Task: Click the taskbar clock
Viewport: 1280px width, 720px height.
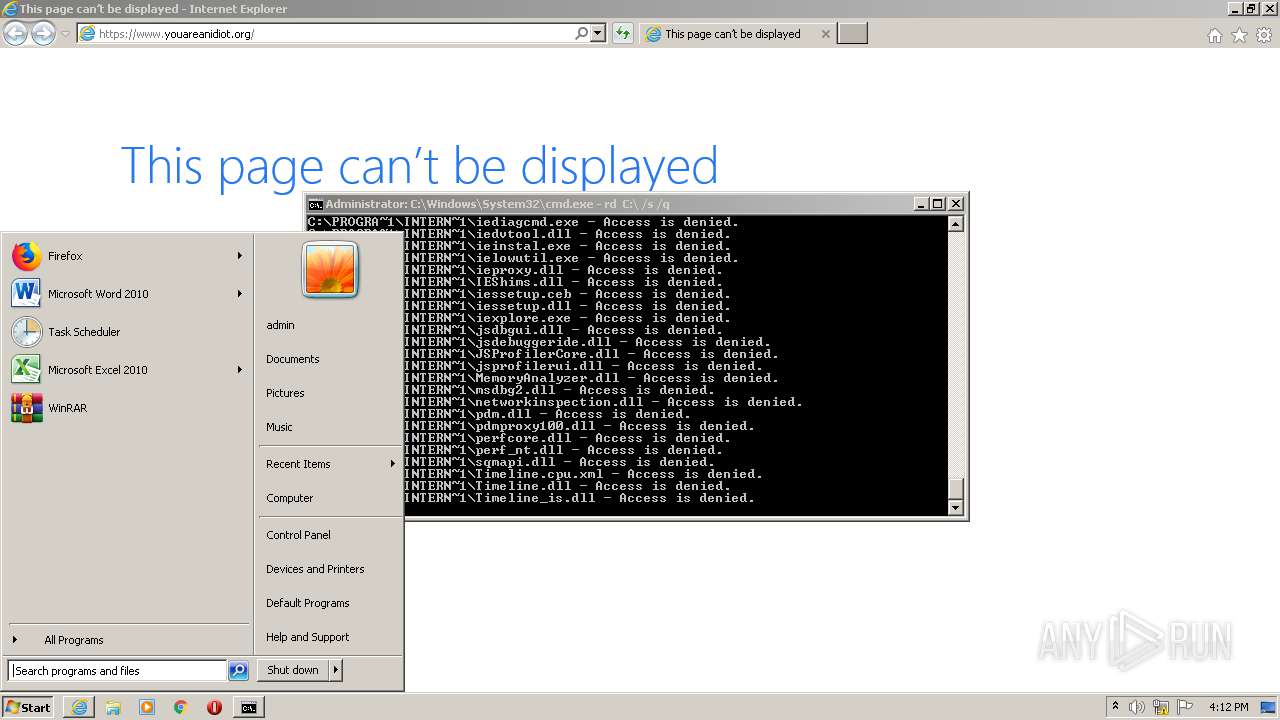Action: 1228,707
